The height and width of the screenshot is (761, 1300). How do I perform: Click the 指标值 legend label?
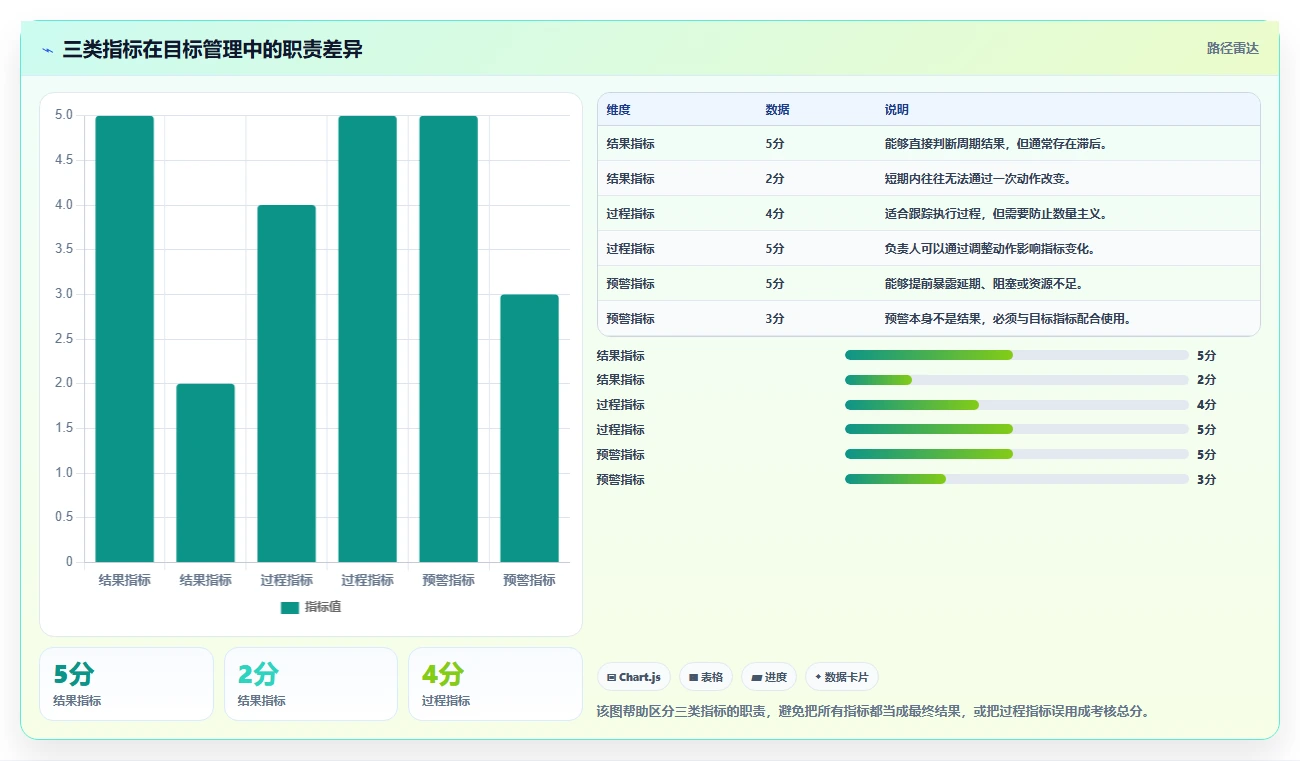pos(323,607)
